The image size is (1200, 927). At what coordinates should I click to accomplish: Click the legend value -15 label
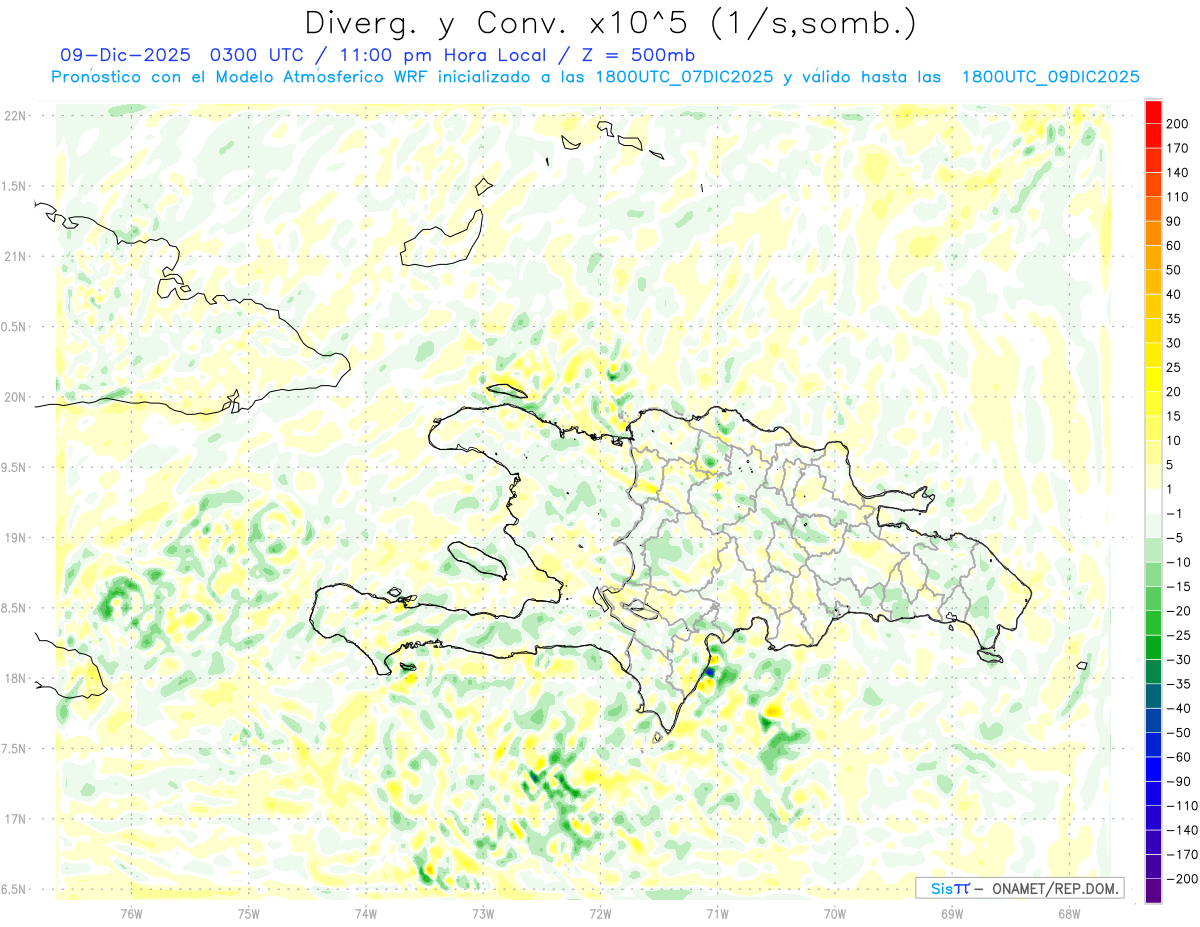pos(1178,587)
